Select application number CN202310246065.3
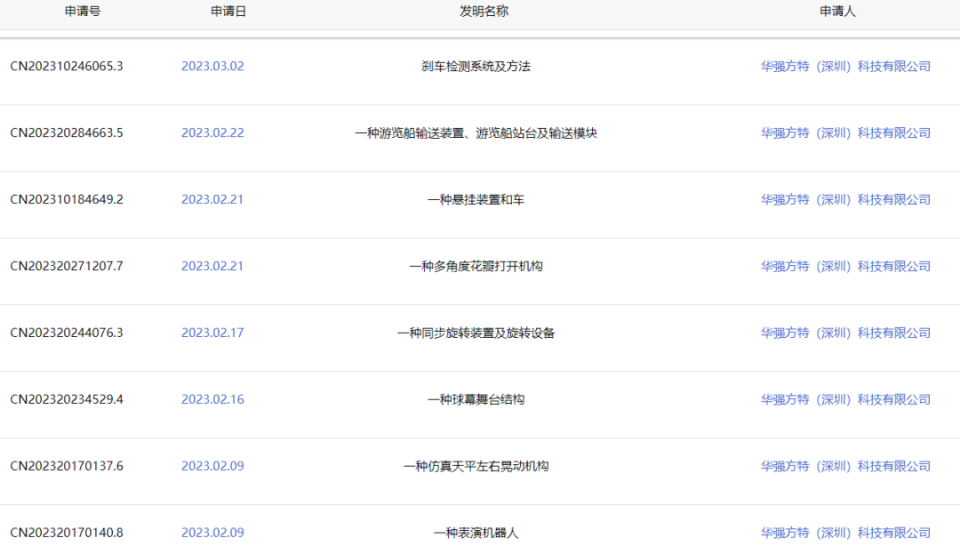The height and width of the screenshot is (546, 960). click(x=67, y=66)
